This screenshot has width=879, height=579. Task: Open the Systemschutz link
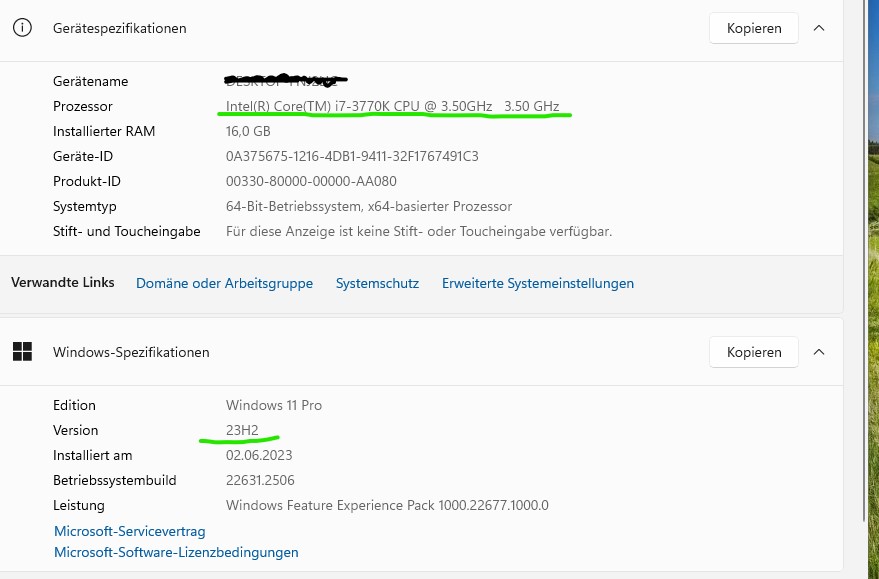click(x=377, y=283)
